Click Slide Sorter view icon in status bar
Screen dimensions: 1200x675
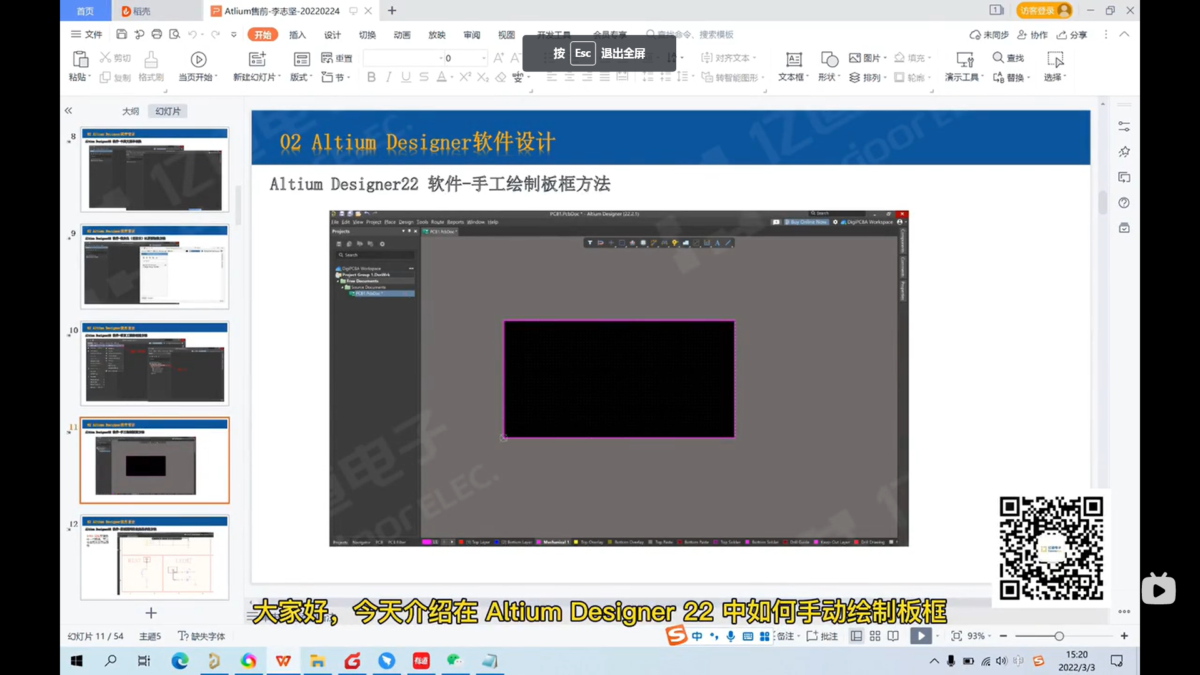click(x=875, y=636)
